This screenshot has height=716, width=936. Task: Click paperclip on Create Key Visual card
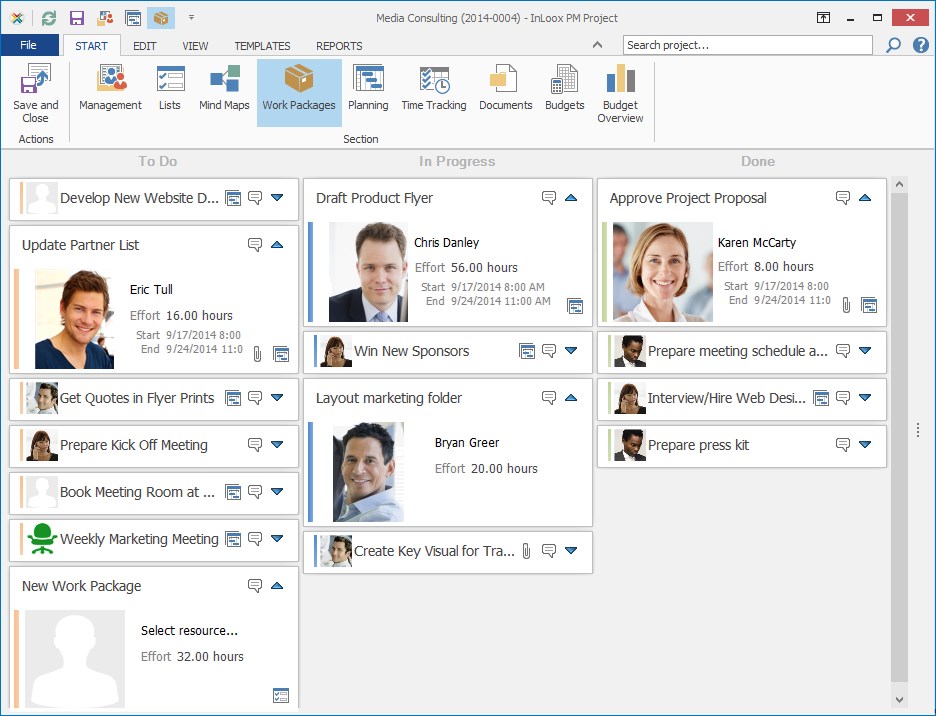526,551
